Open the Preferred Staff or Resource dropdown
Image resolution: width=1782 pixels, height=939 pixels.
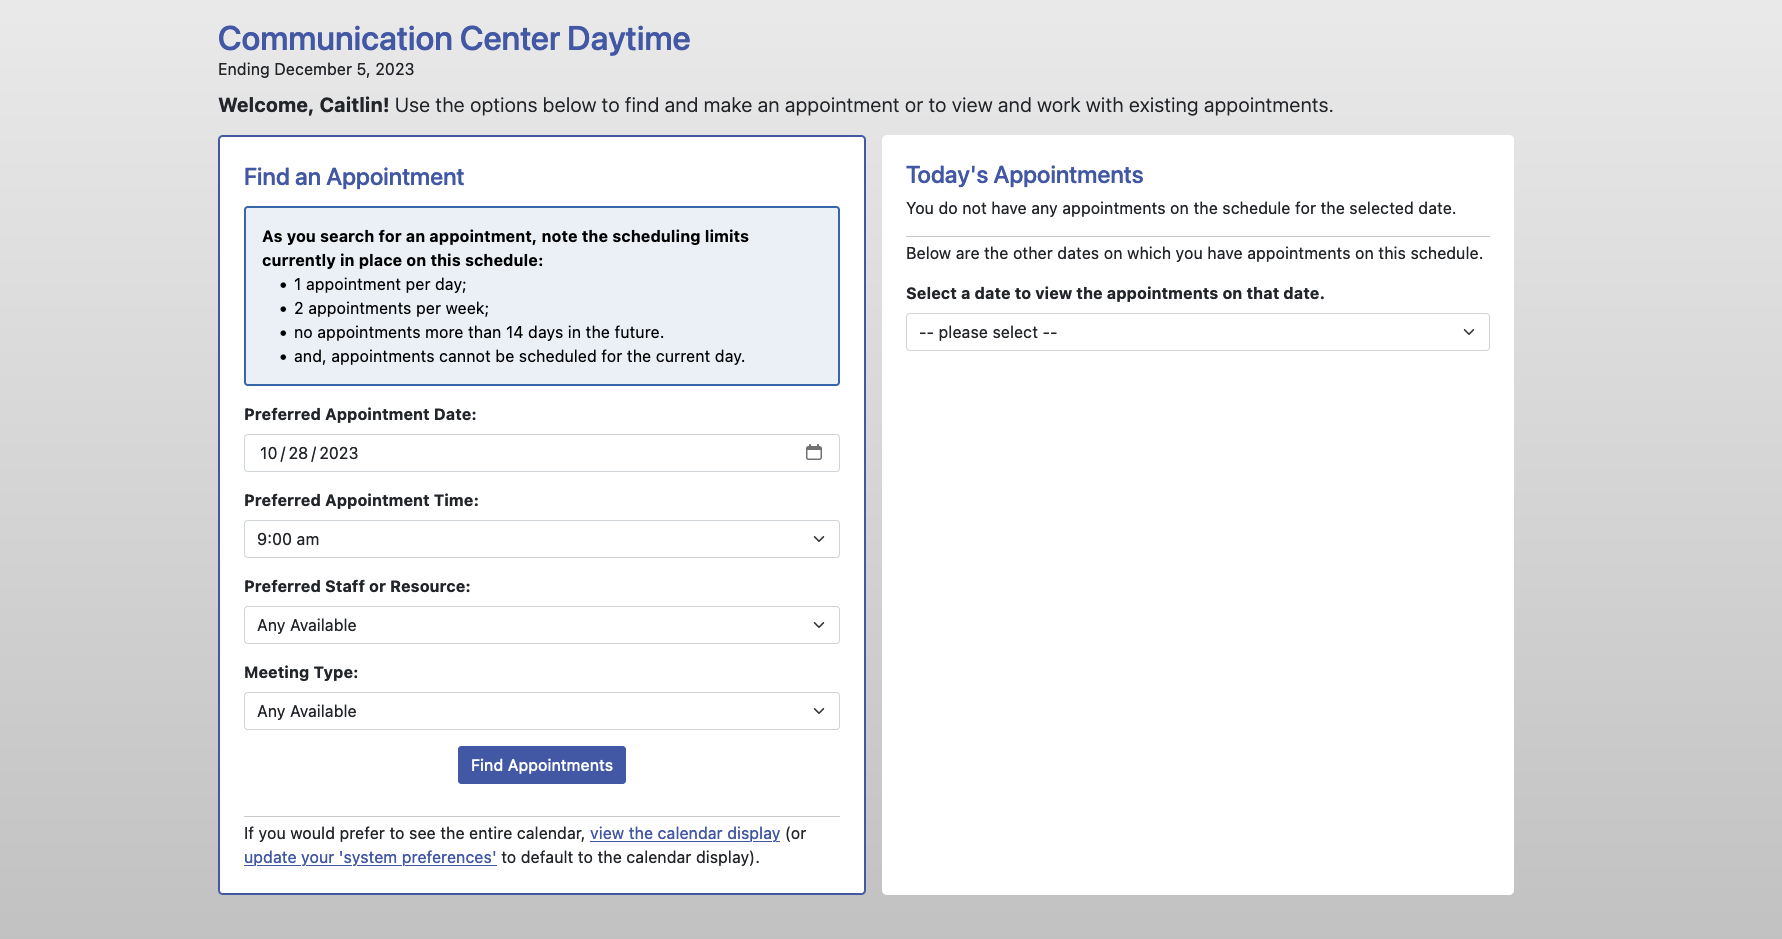pyautogui.click(x=541, y=625)
